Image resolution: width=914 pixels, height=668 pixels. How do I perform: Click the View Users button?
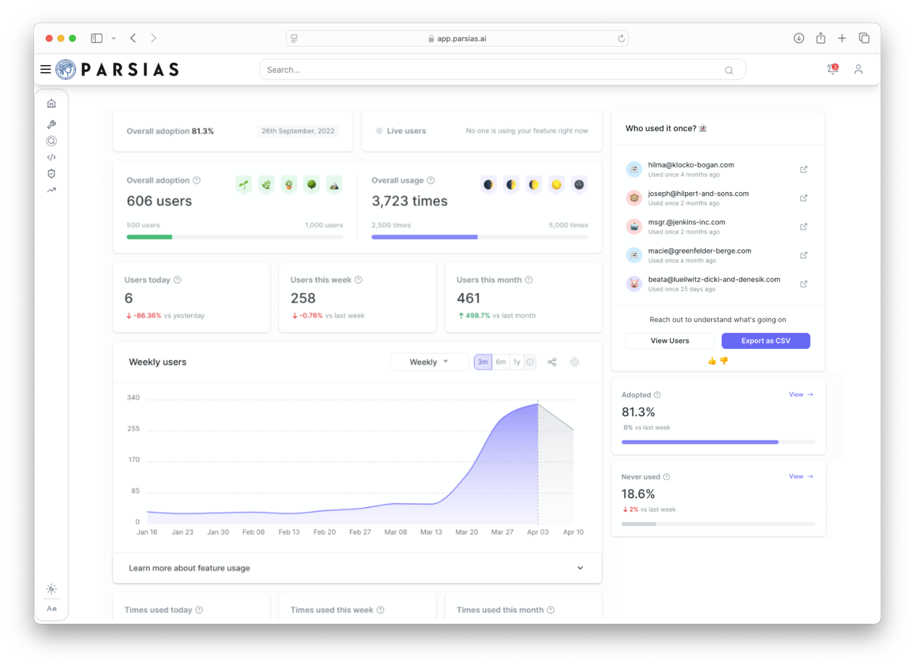[669, 341]
